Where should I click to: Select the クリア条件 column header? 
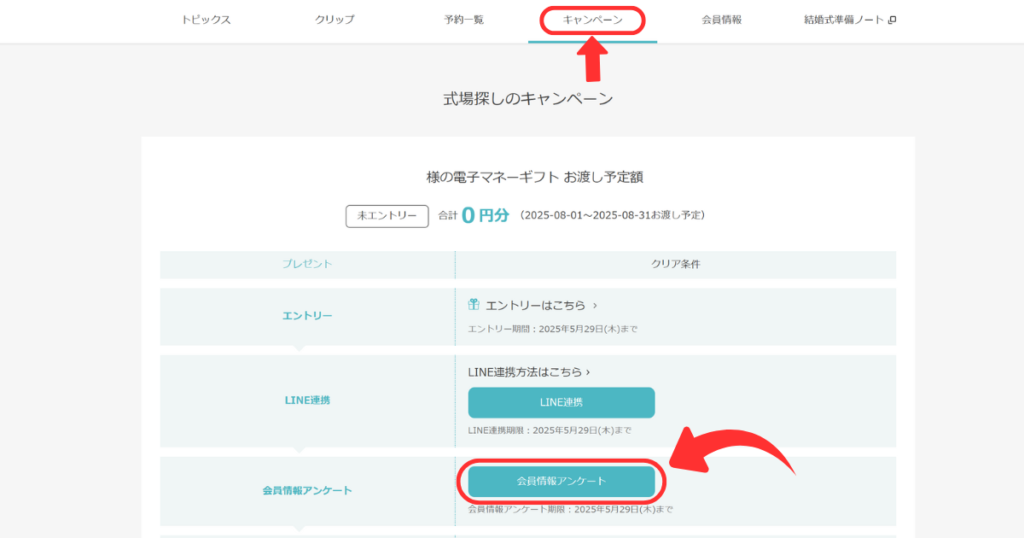tap(675, 264)
